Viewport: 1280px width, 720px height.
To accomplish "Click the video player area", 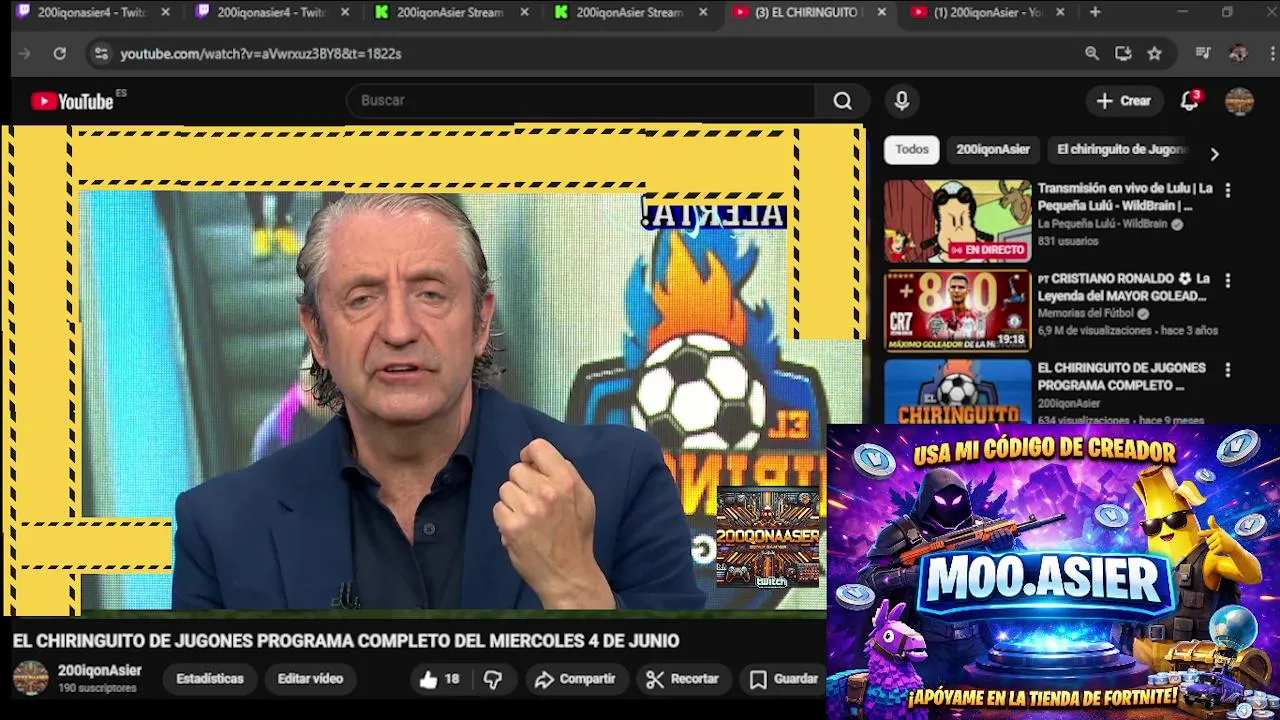I will [432, 368].
